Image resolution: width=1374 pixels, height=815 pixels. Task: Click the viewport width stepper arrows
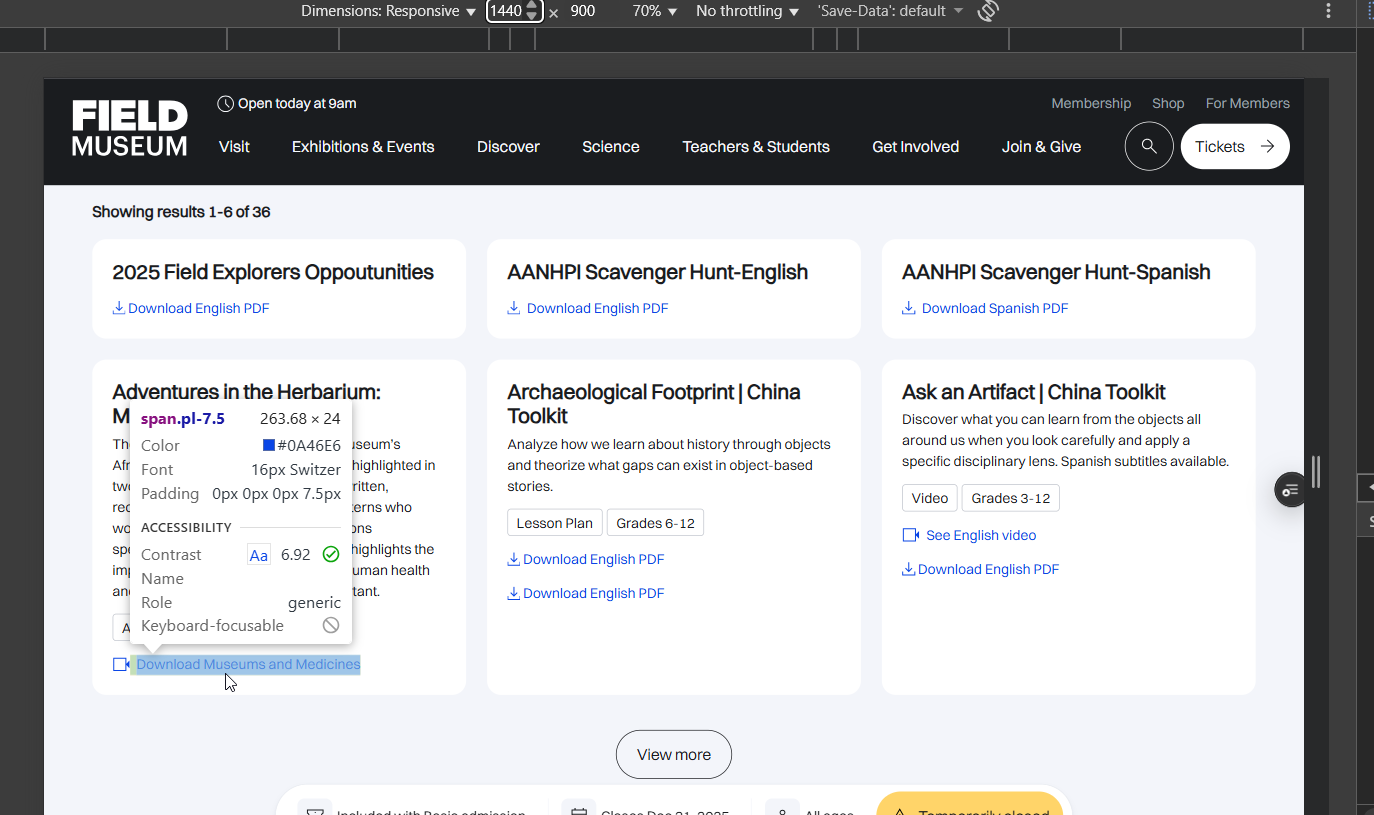[532, 11]
